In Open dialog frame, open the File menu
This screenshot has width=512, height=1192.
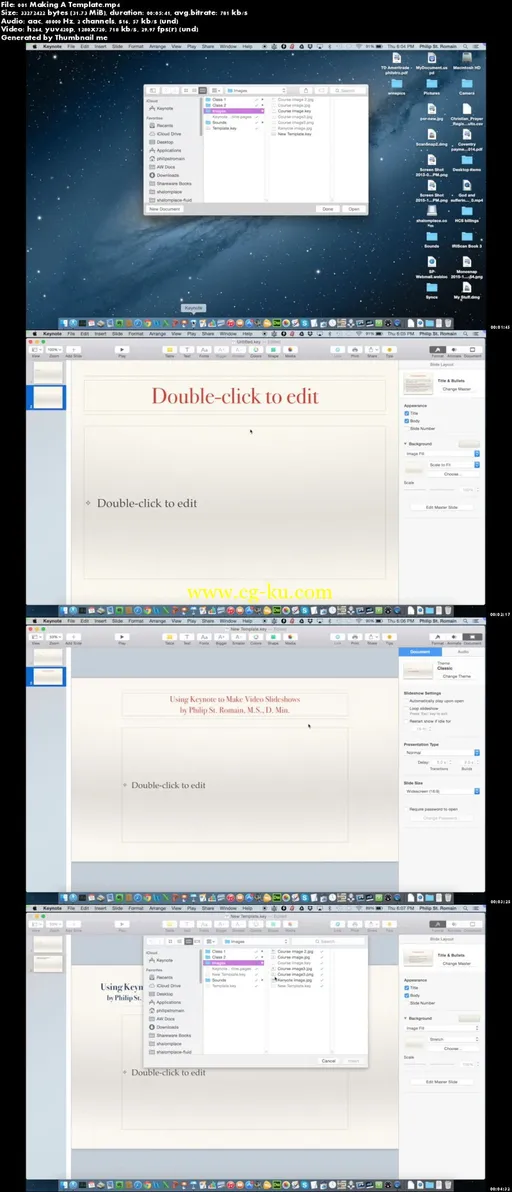click(x=71, y=46)
